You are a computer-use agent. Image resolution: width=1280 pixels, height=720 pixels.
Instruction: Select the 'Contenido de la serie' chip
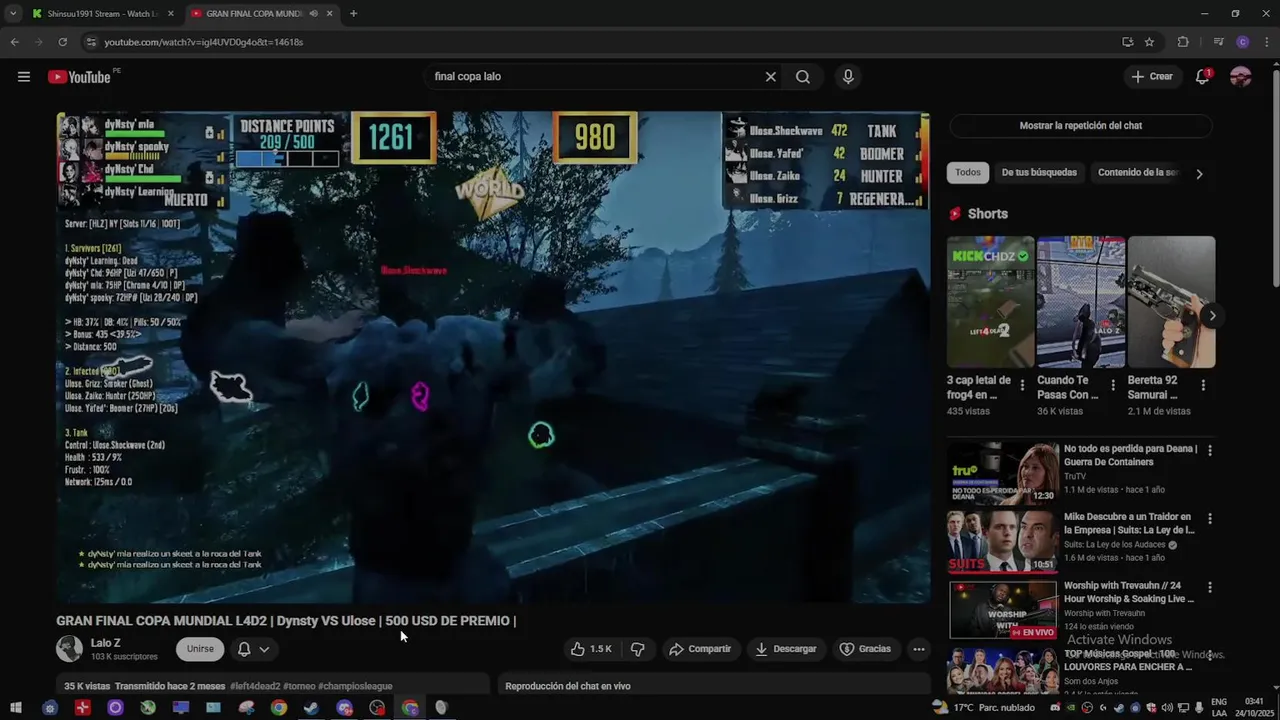[1138, 173]
